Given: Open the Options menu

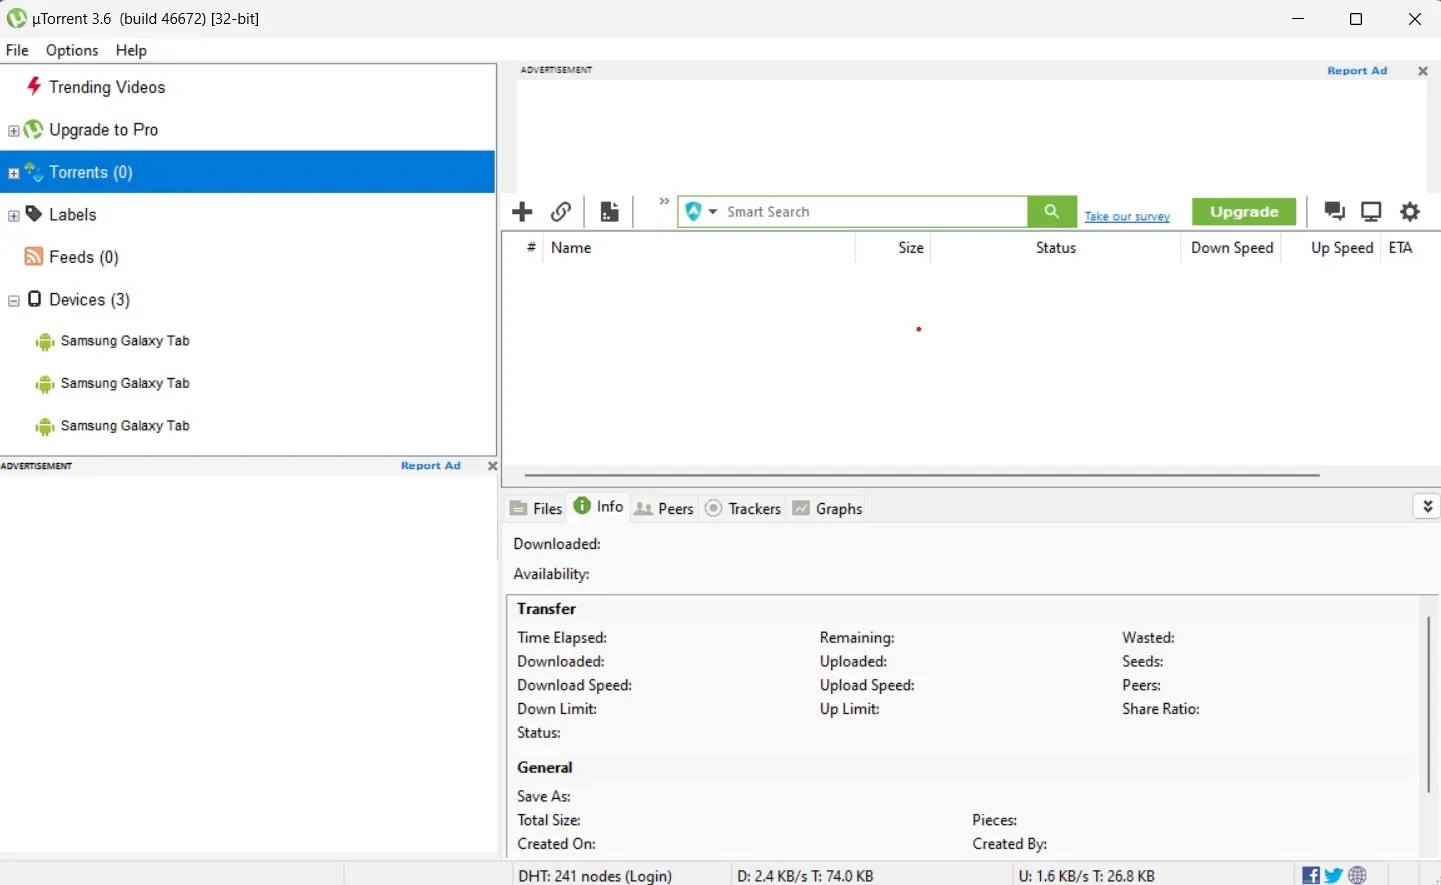Looking at the screenshot, I should point(72,50).
